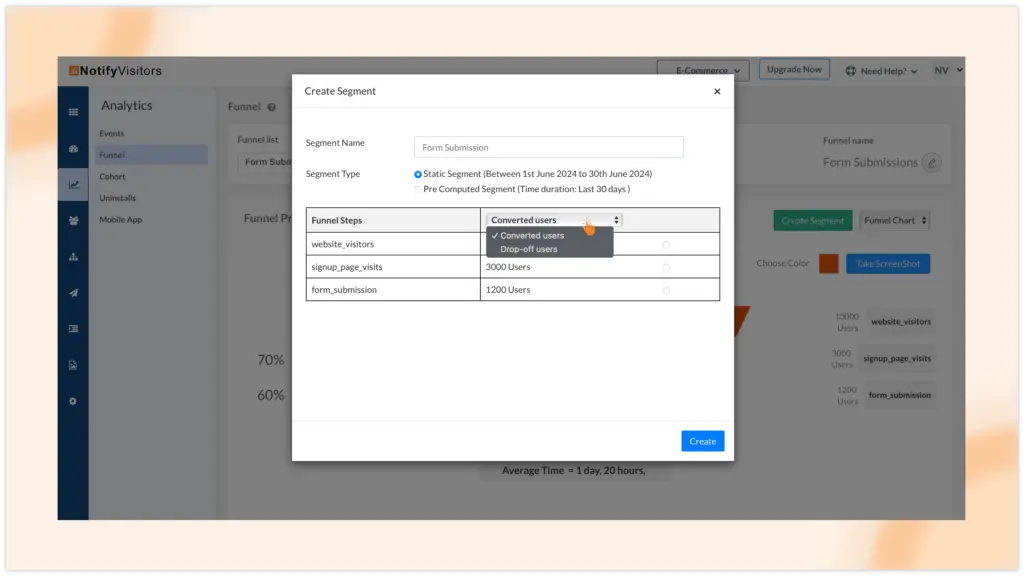Expand the Funnel Chart dropdown
This screenshot has width=1024, height=576.
tap(895, 220)
